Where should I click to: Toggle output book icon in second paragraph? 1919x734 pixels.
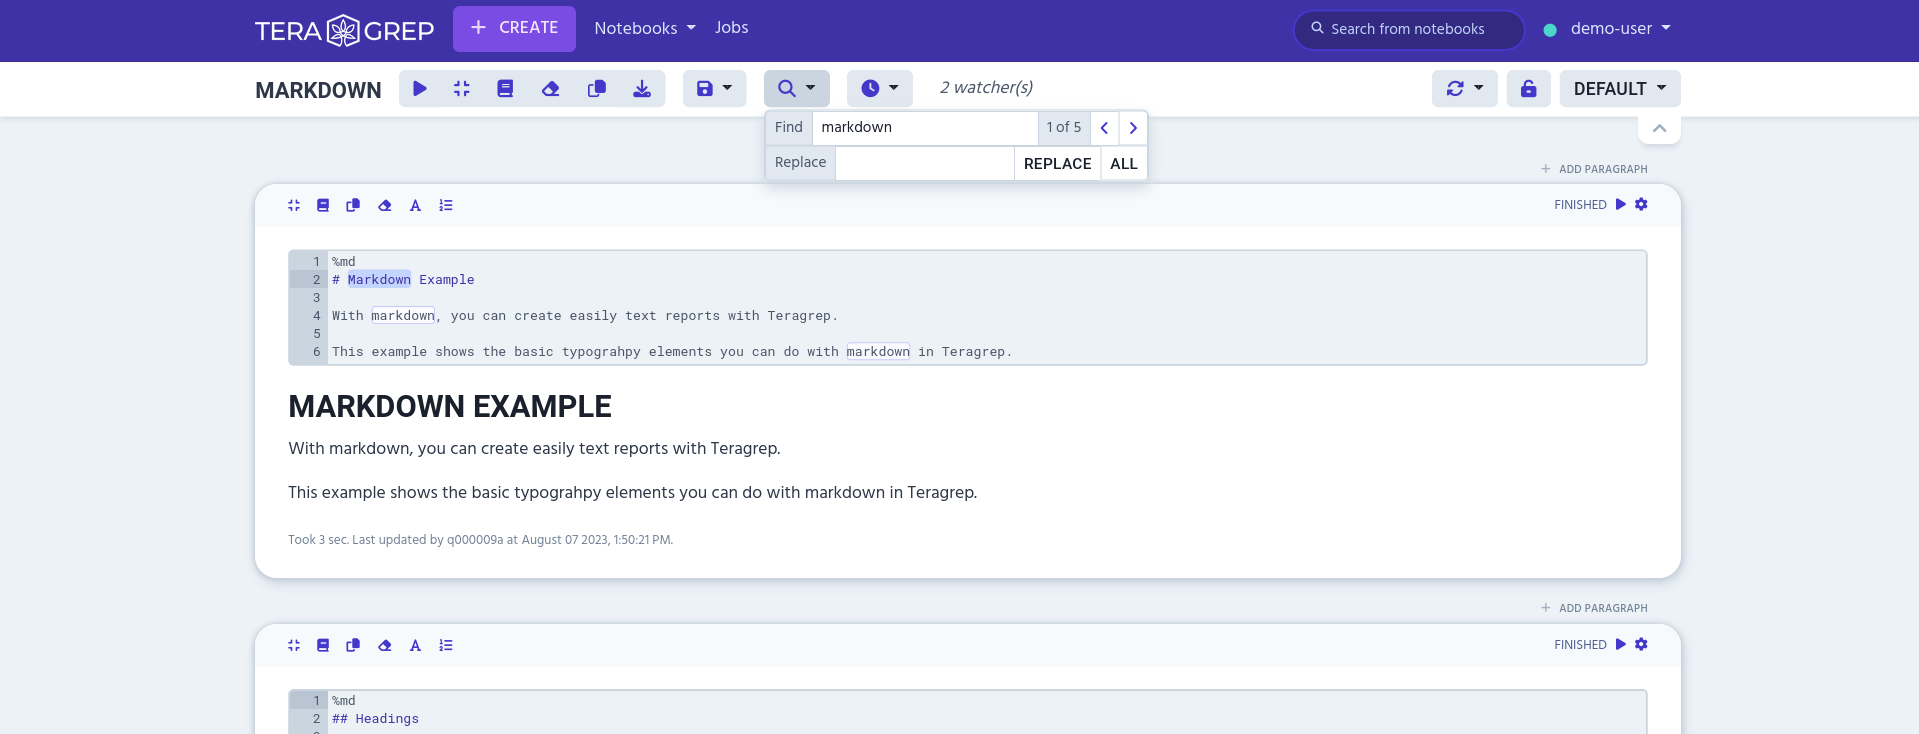pos(323,645)
